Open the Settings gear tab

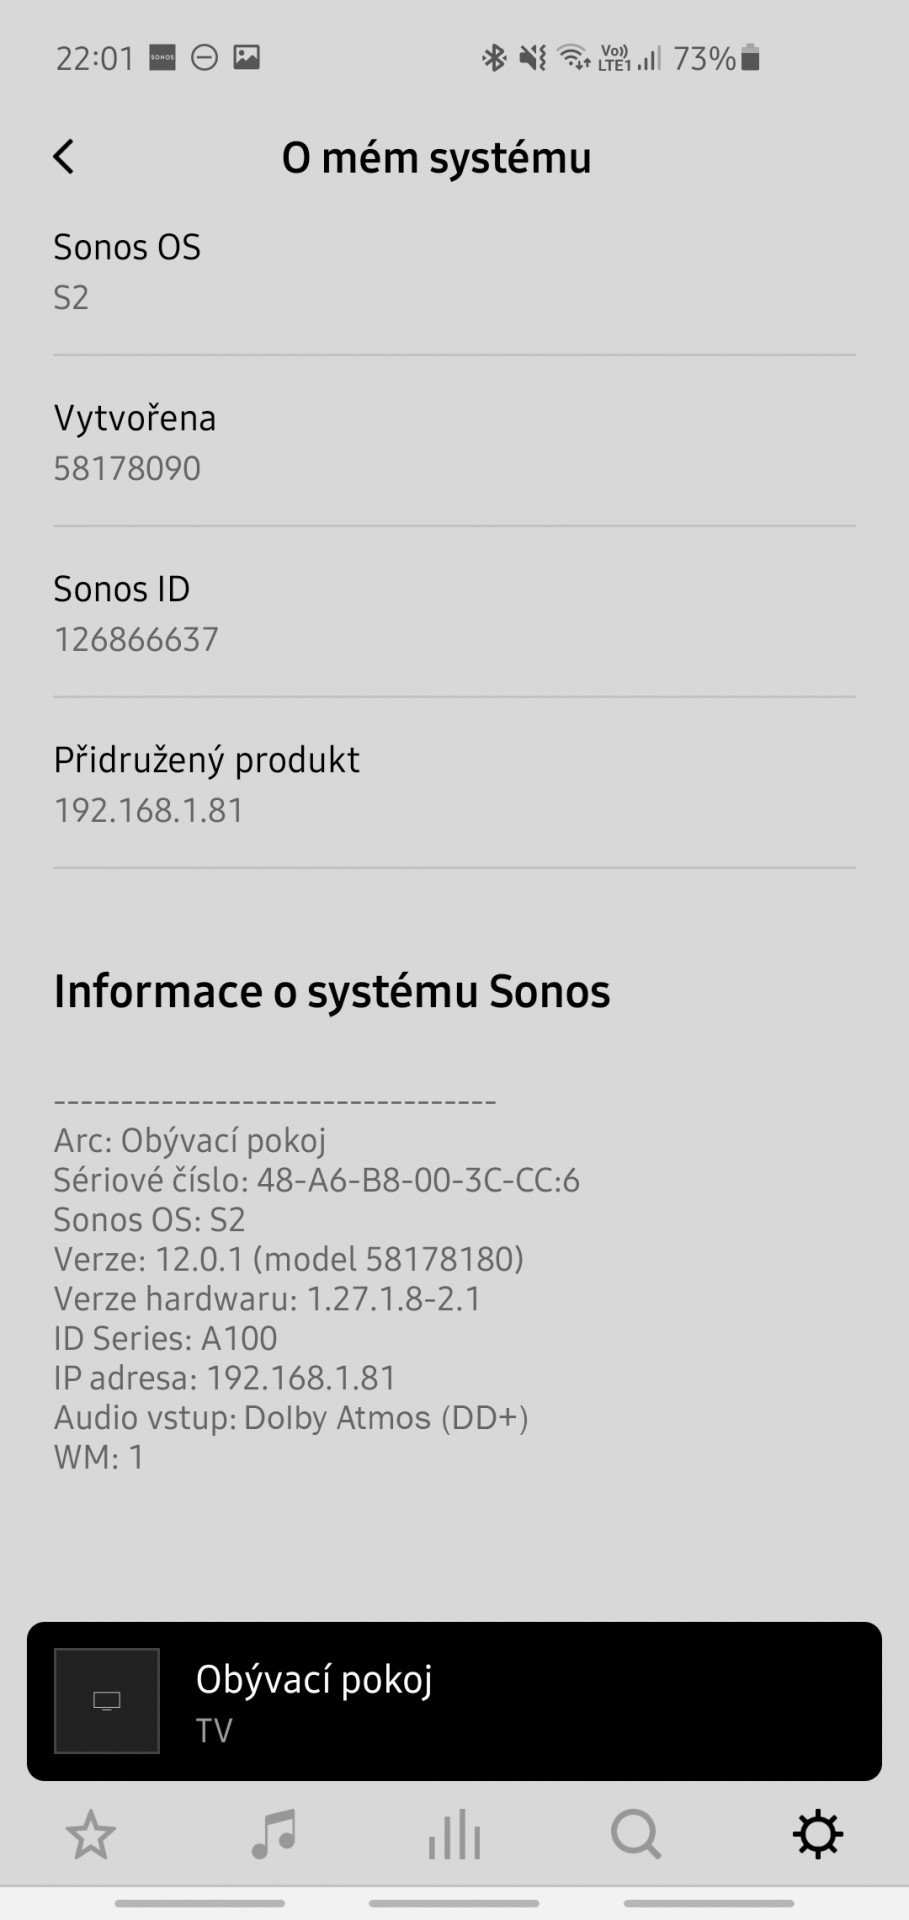click(818, 1835)
